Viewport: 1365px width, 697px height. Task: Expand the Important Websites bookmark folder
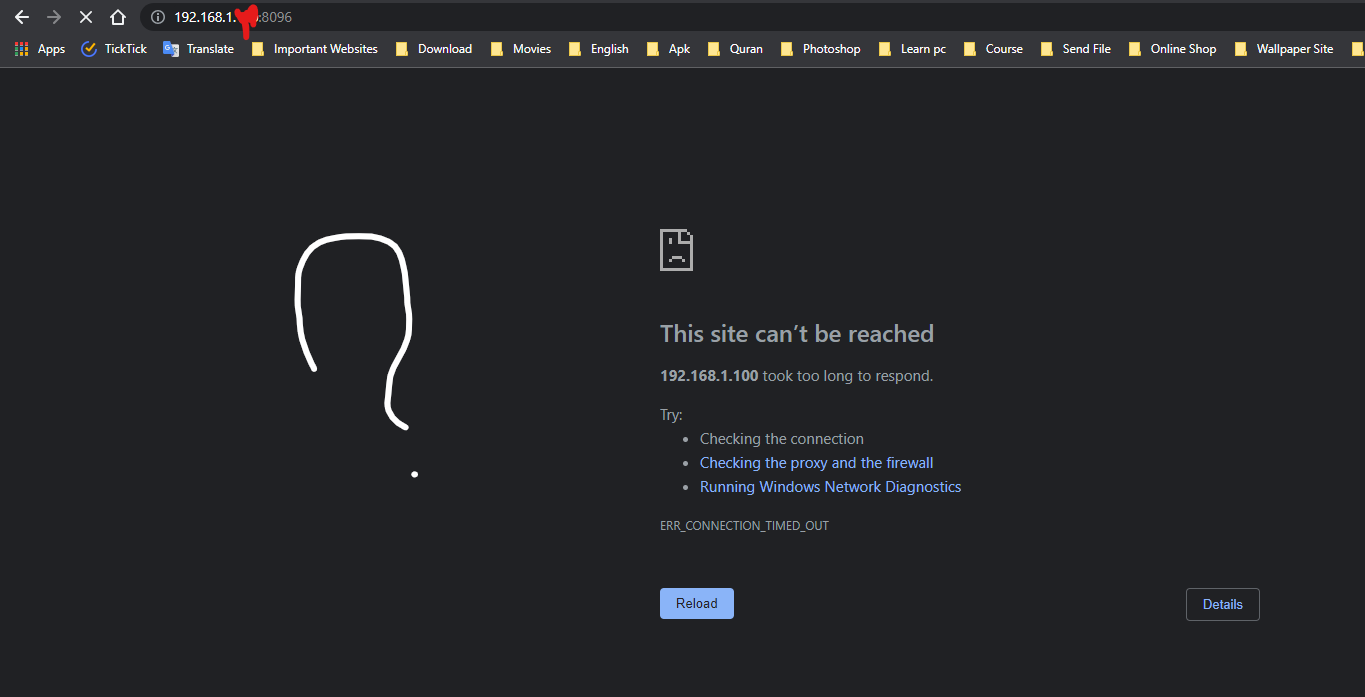(315, 49)
